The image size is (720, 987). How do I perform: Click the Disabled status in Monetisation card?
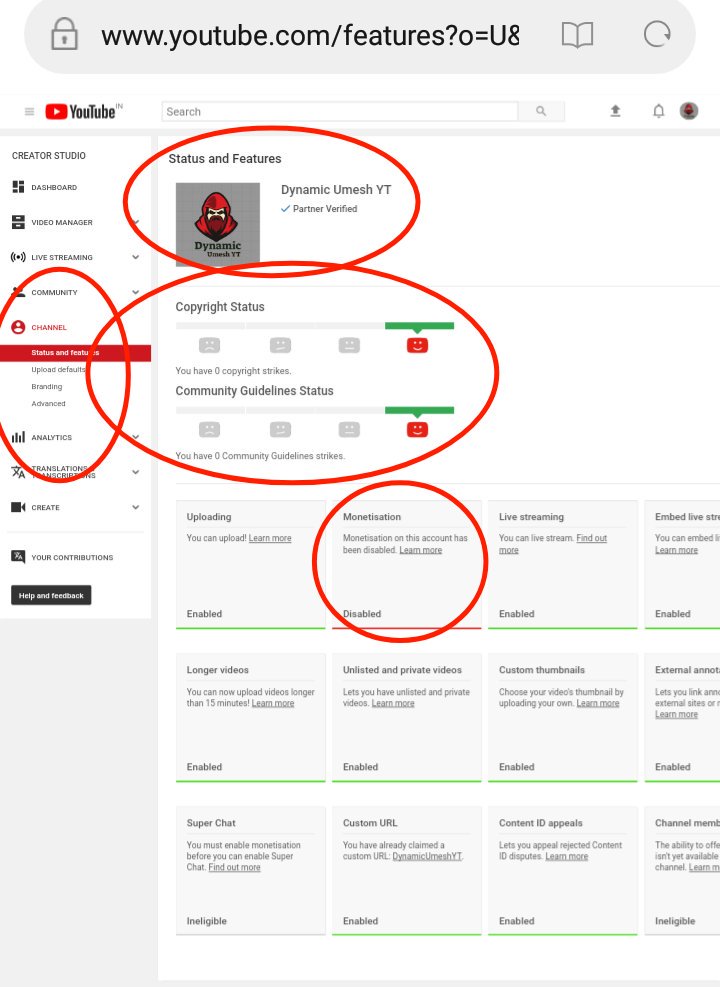(362, 614)
